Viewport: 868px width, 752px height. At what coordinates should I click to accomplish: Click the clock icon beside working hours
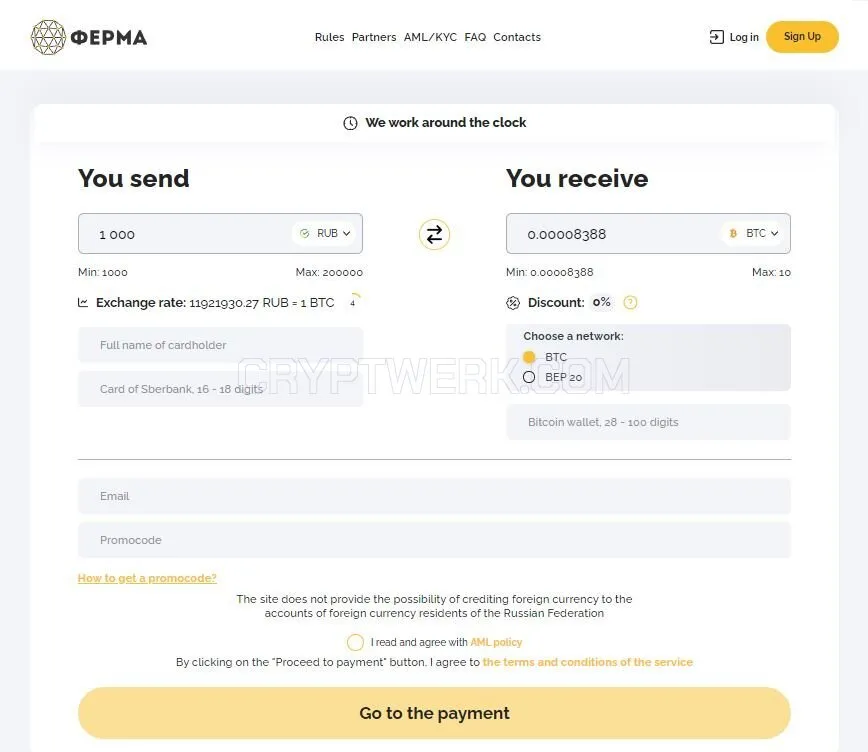[x=350, y=123]
